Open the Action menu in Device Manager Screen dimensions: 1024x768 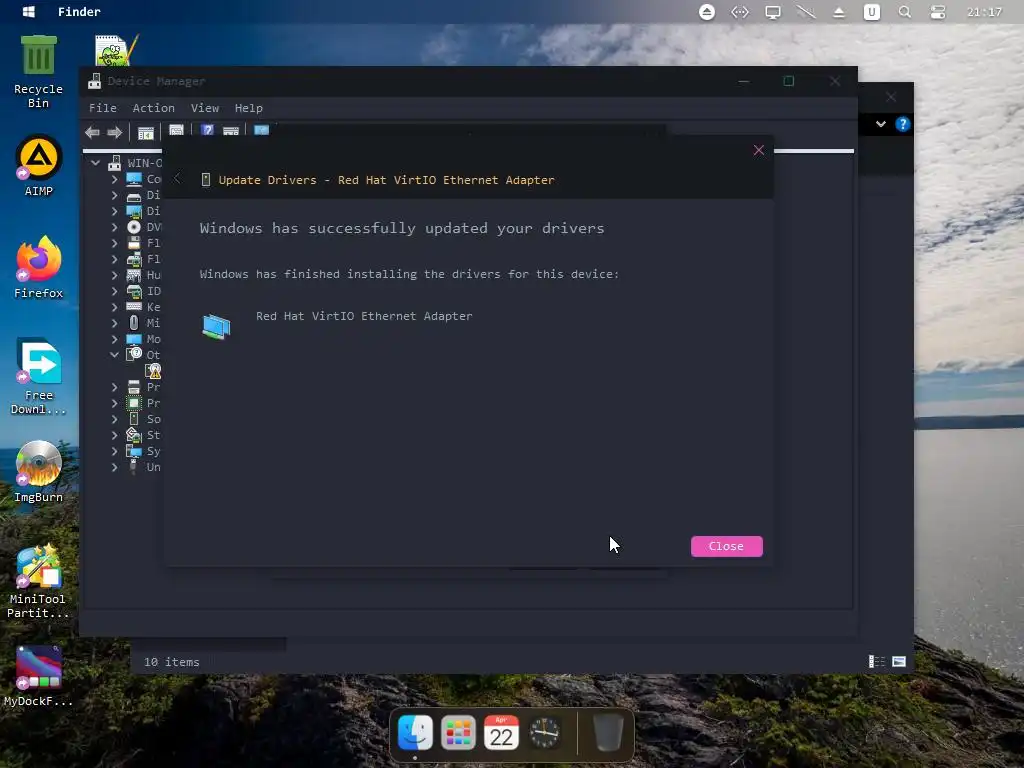tap(153, 108)
